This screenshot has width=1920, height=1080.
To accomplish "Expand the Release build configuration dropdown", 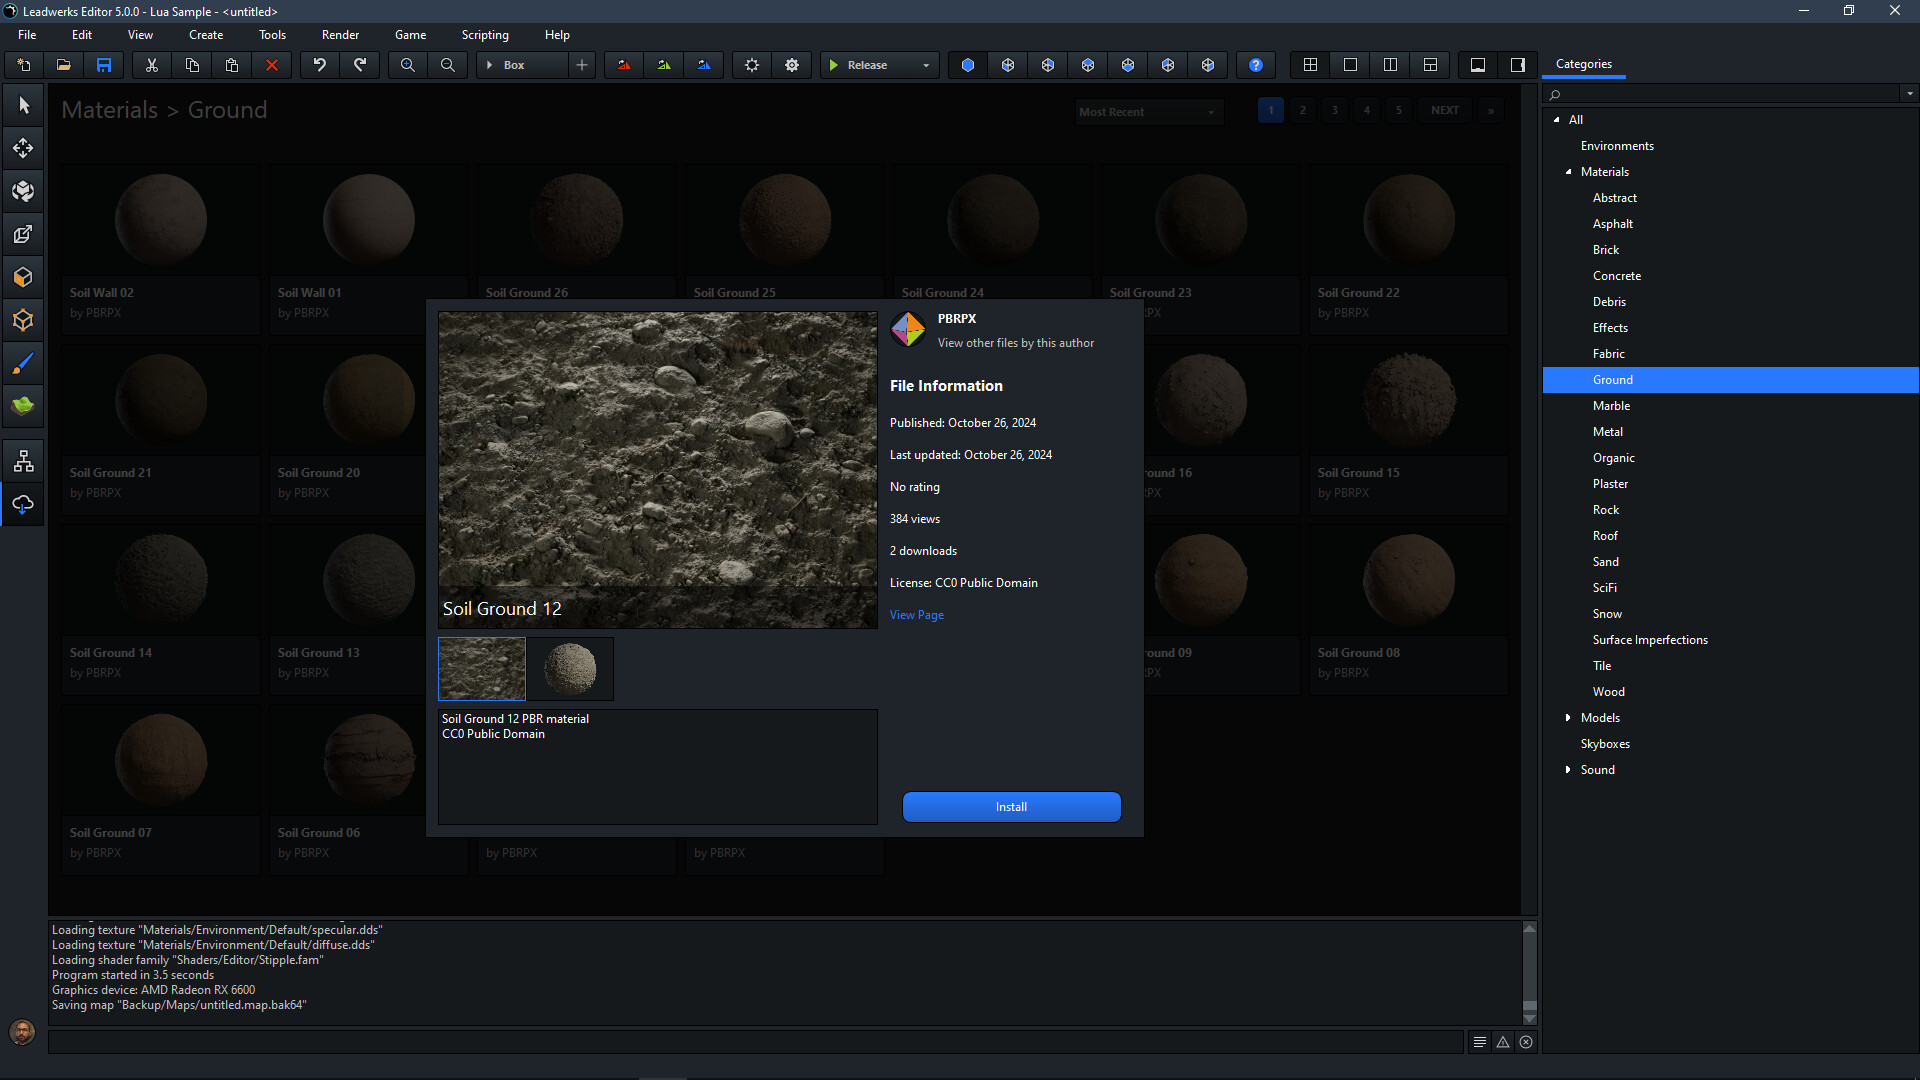I will pyautogui.click(x=925, y=64).
